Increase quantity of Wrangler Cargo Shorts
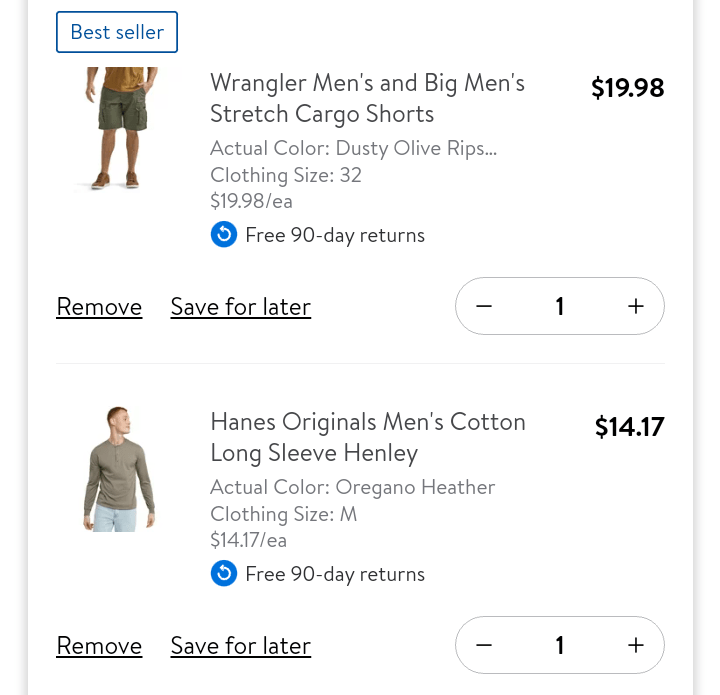This screenshot has width=720, height=695. click(x=636, y=306)
